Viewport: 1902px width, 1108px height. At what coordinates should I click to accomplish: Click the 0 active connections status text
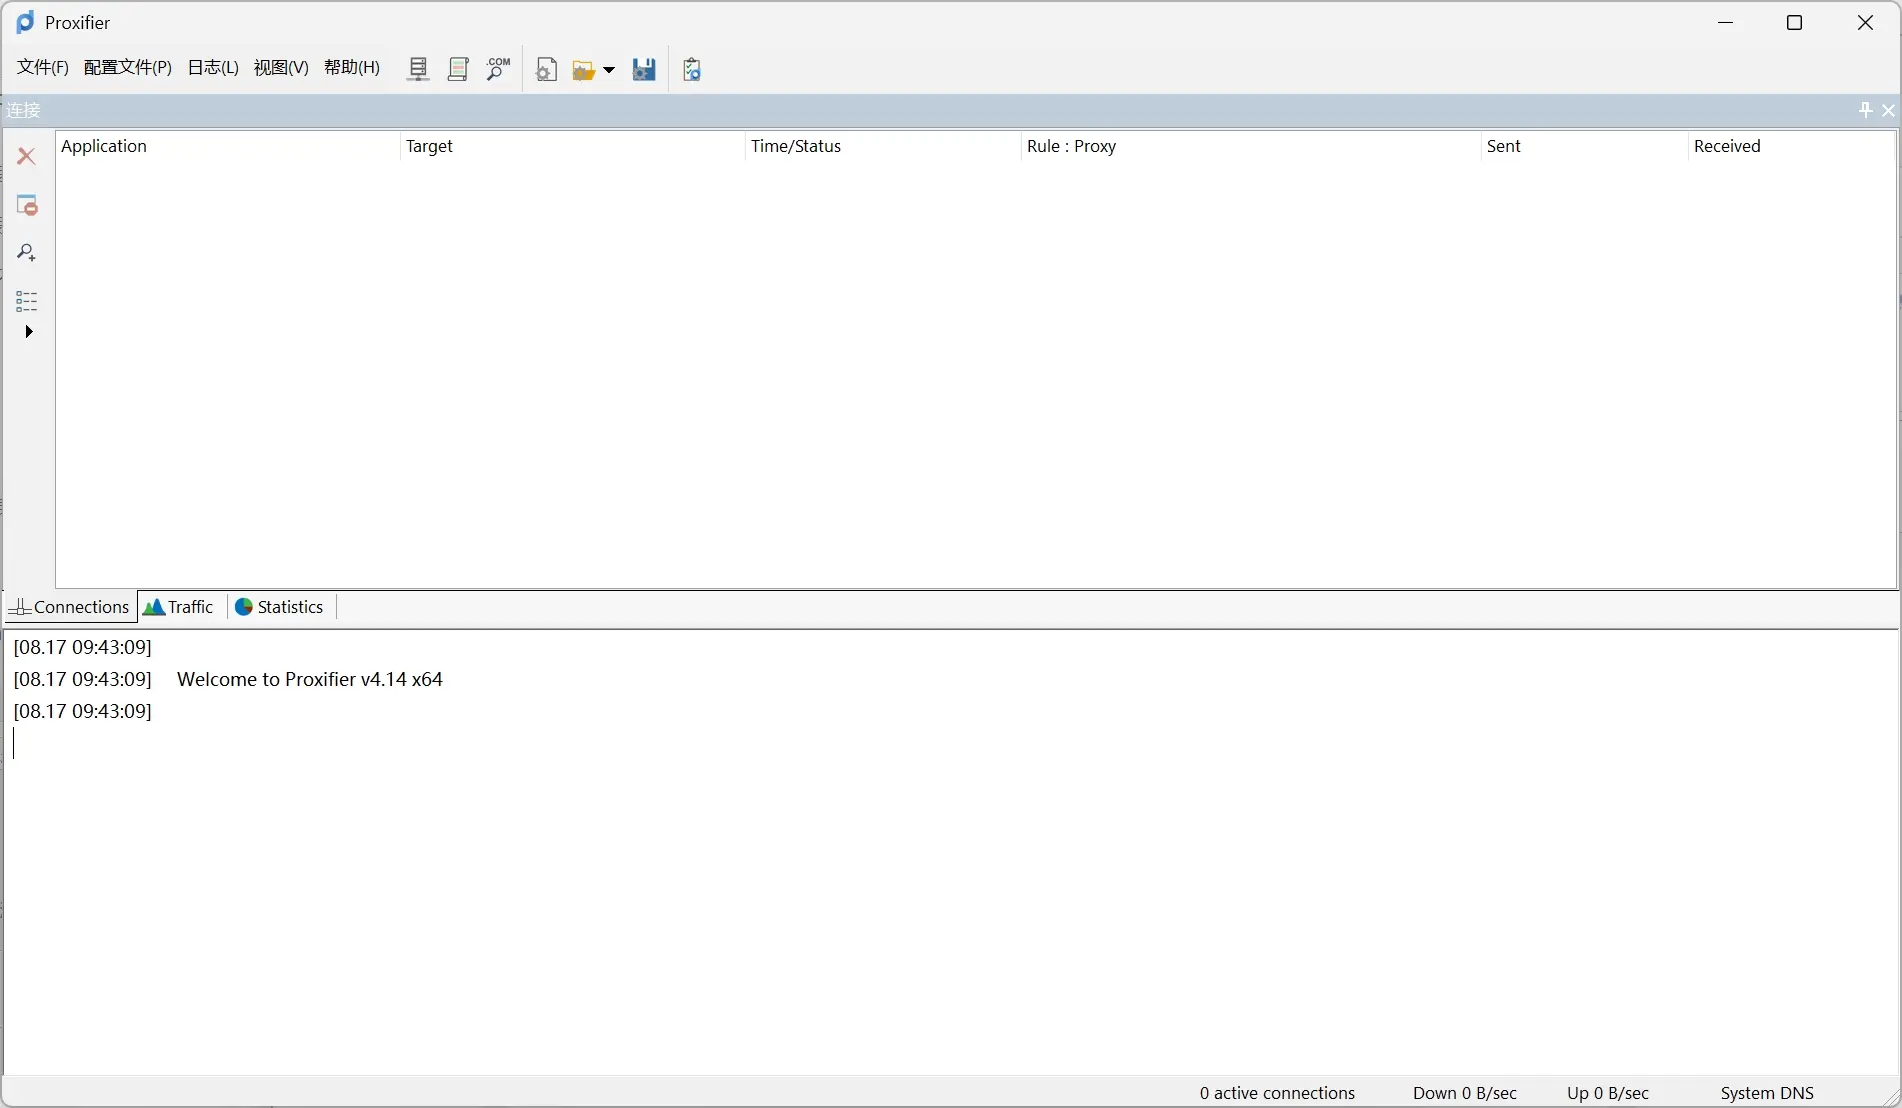[x=1277, y=1093]
